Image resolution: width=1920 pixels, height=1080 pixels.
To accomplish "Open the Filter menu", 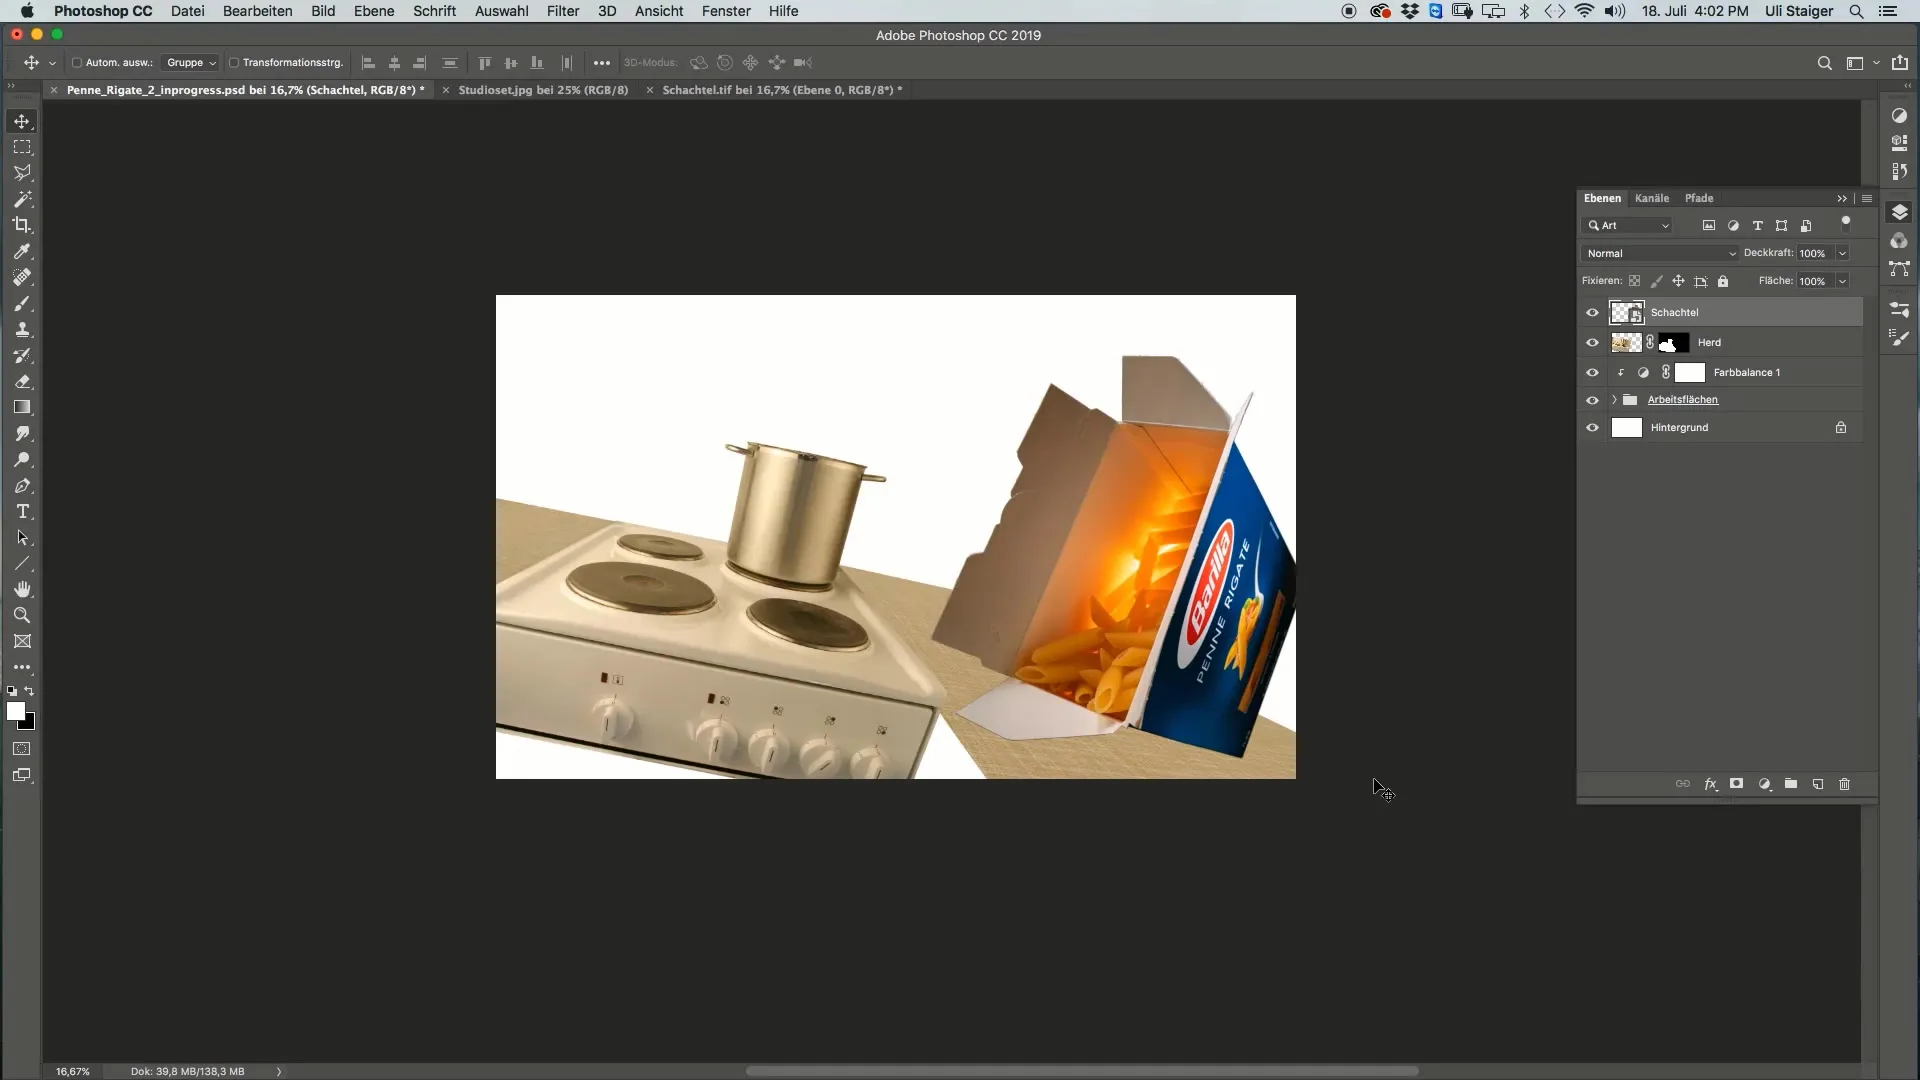I will pos(562,11).
